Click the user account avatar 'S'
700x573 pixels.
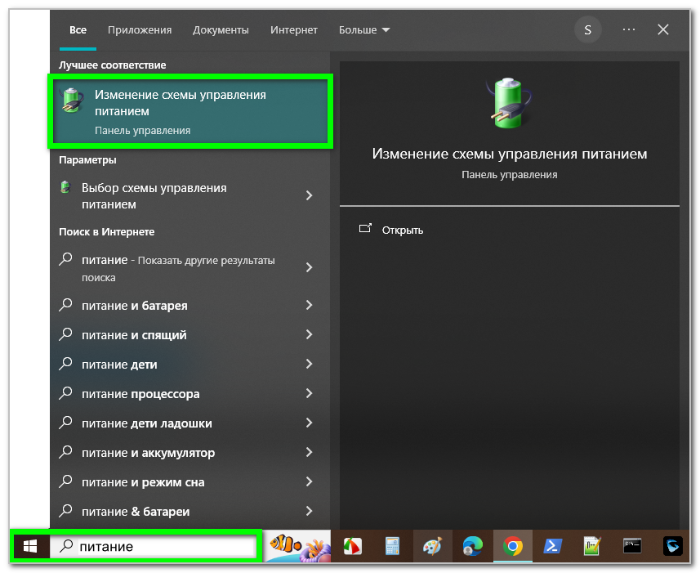587,30
